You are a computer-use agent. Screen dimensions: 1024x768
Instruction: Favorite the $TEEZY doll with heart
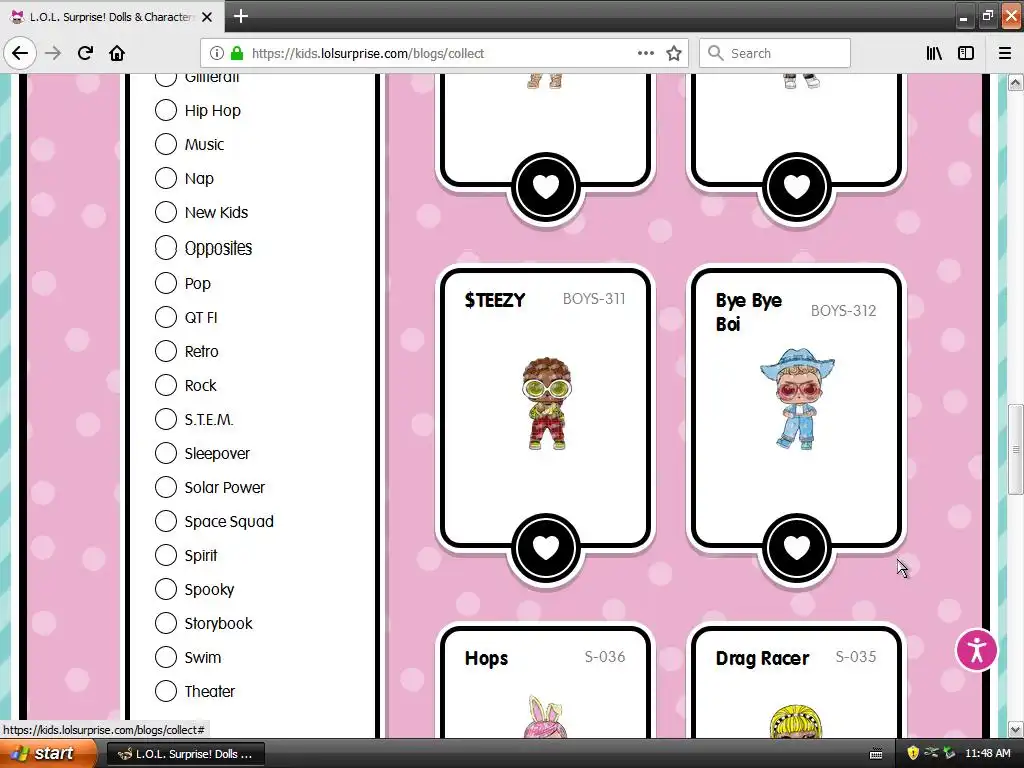pyautogui.click(x=546, y=548)
